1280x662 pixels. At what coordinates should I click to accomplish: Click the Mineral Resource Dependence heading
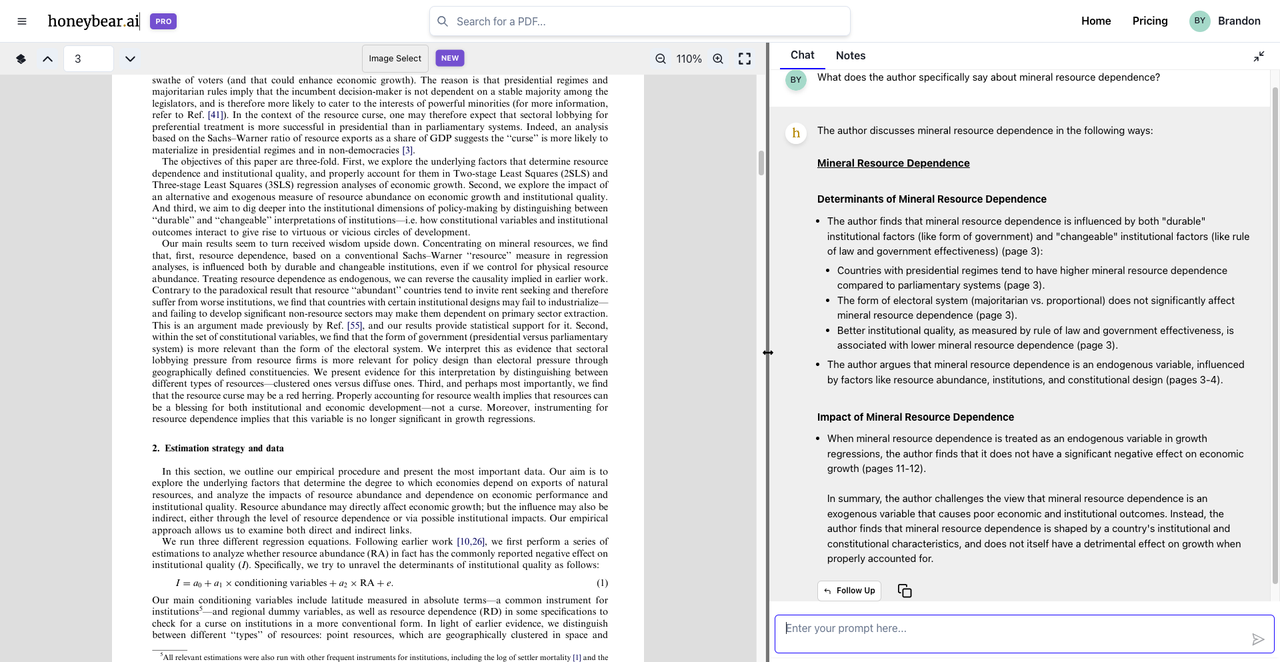coord(893,163)
